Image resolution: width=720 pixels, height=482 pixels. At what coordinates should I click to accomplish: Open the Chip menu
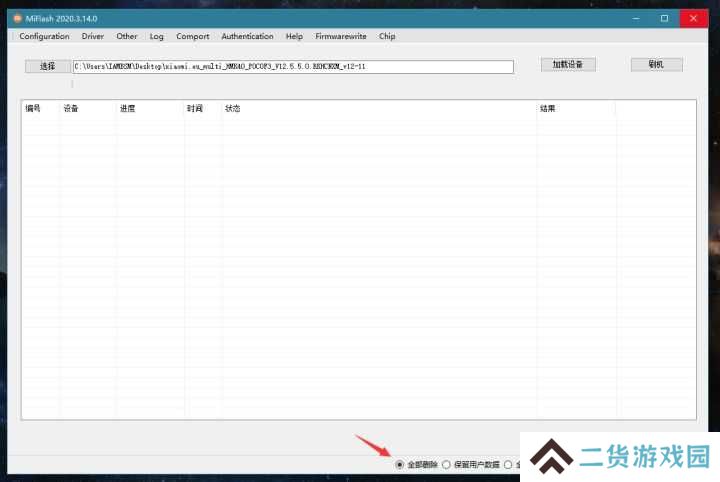[387, 36]
